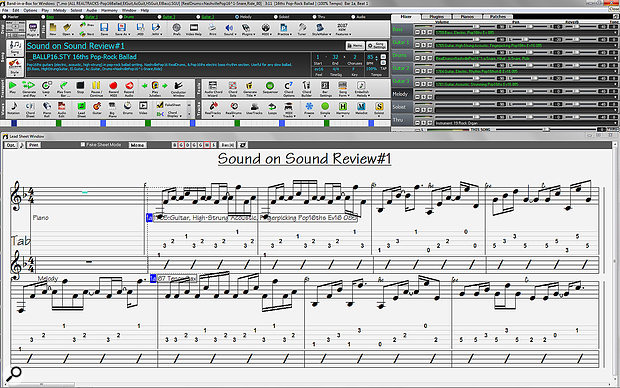The height and width of the screenshot is (388, 620).
Task: Click the Play button in Transport toolbar
Action: coord(13,87)
